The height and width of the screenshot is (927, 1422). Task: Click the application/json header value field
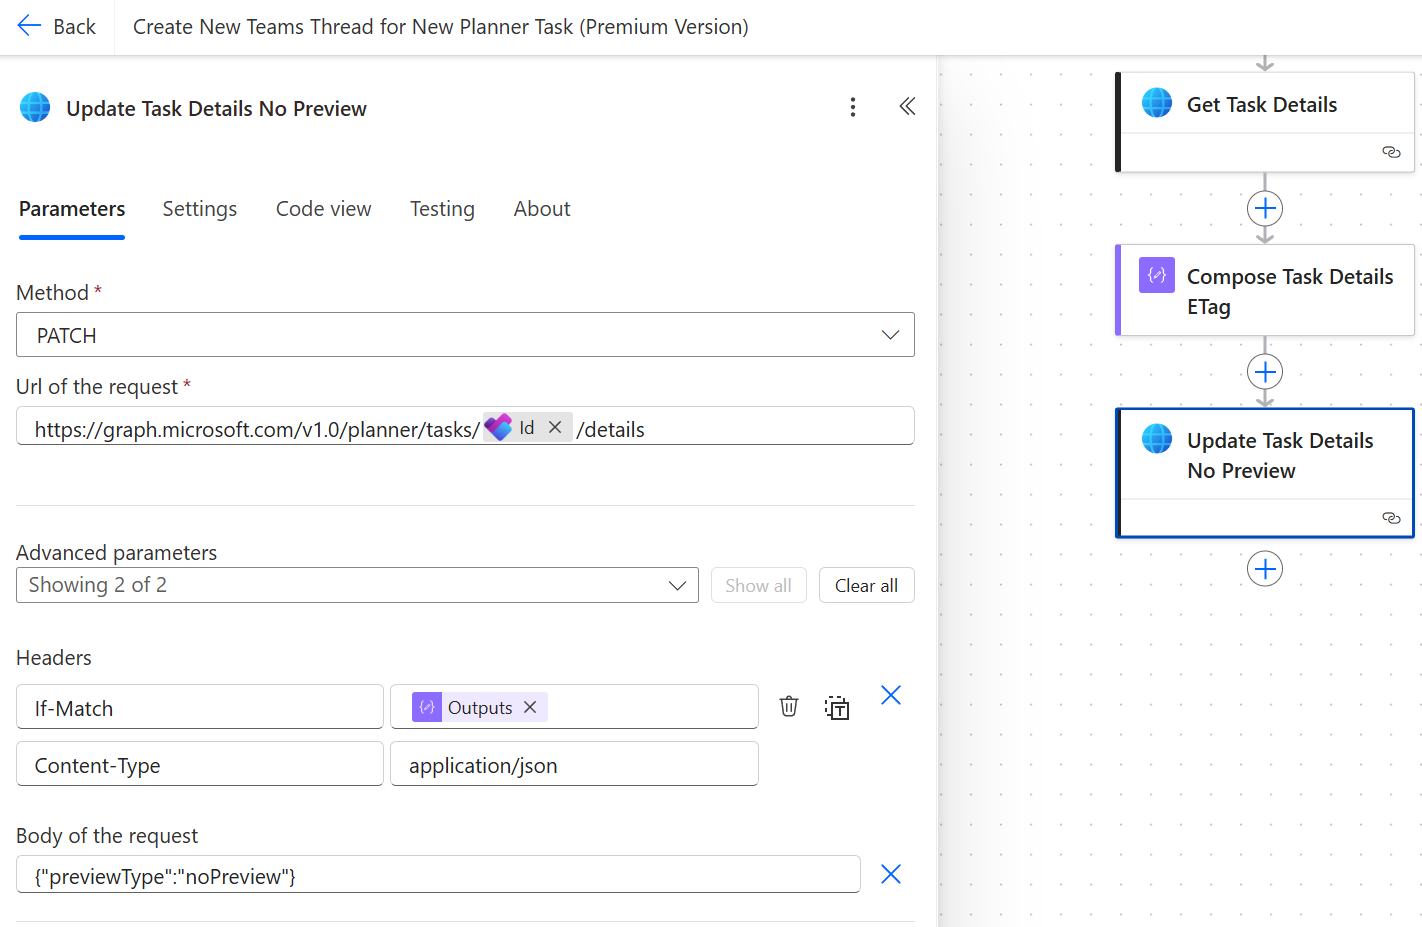tap(574, 764)
